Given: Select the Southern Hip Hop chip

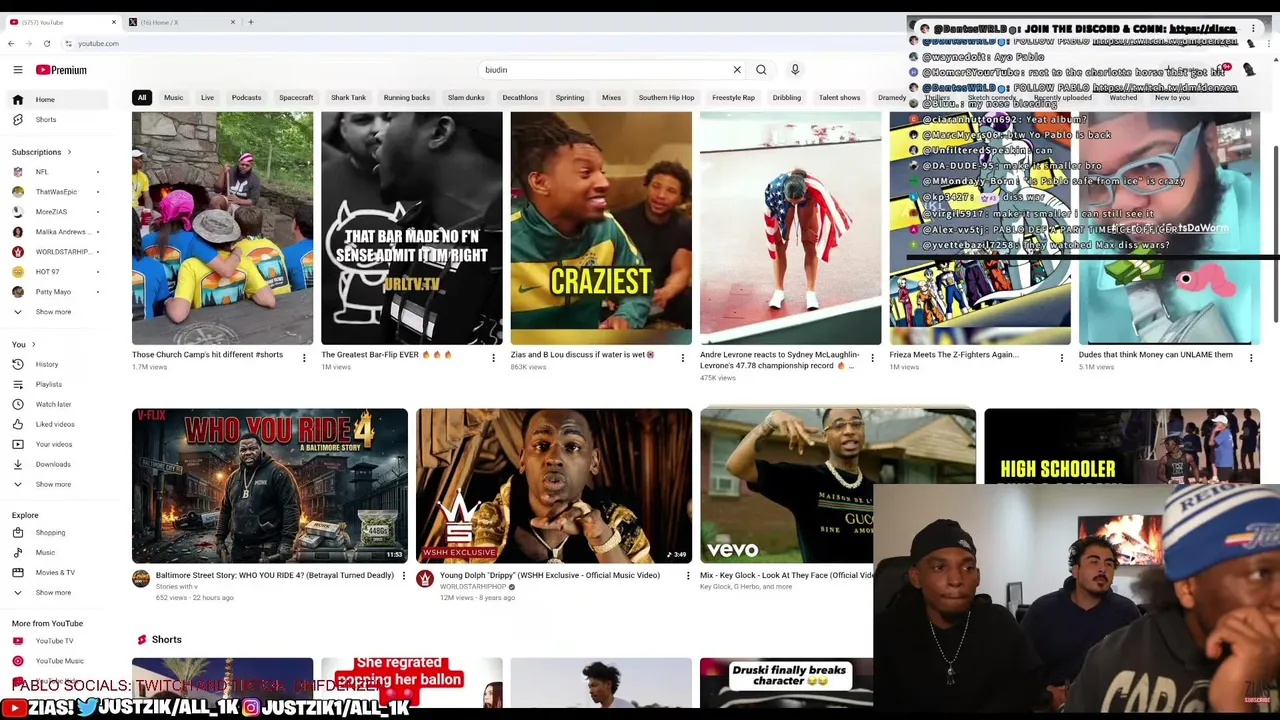Looking at the screenshot, I should tap(666, 98).
